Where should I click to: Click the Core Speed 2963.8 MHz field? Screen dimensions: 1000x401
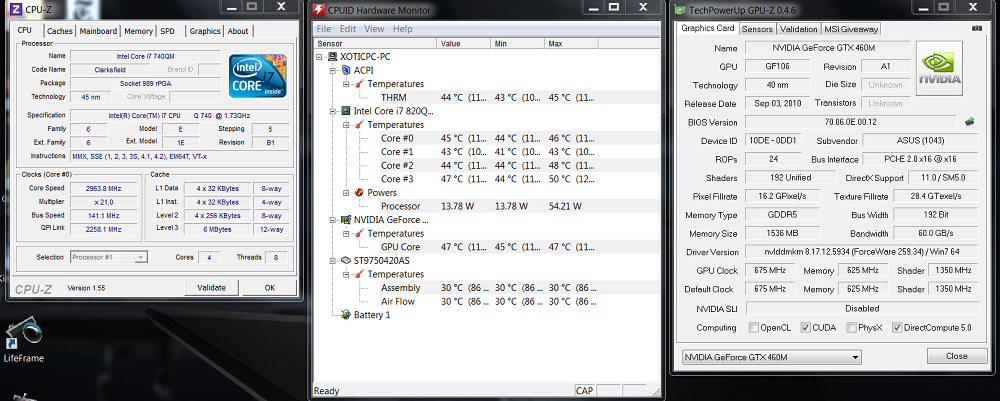pos(103,188)
